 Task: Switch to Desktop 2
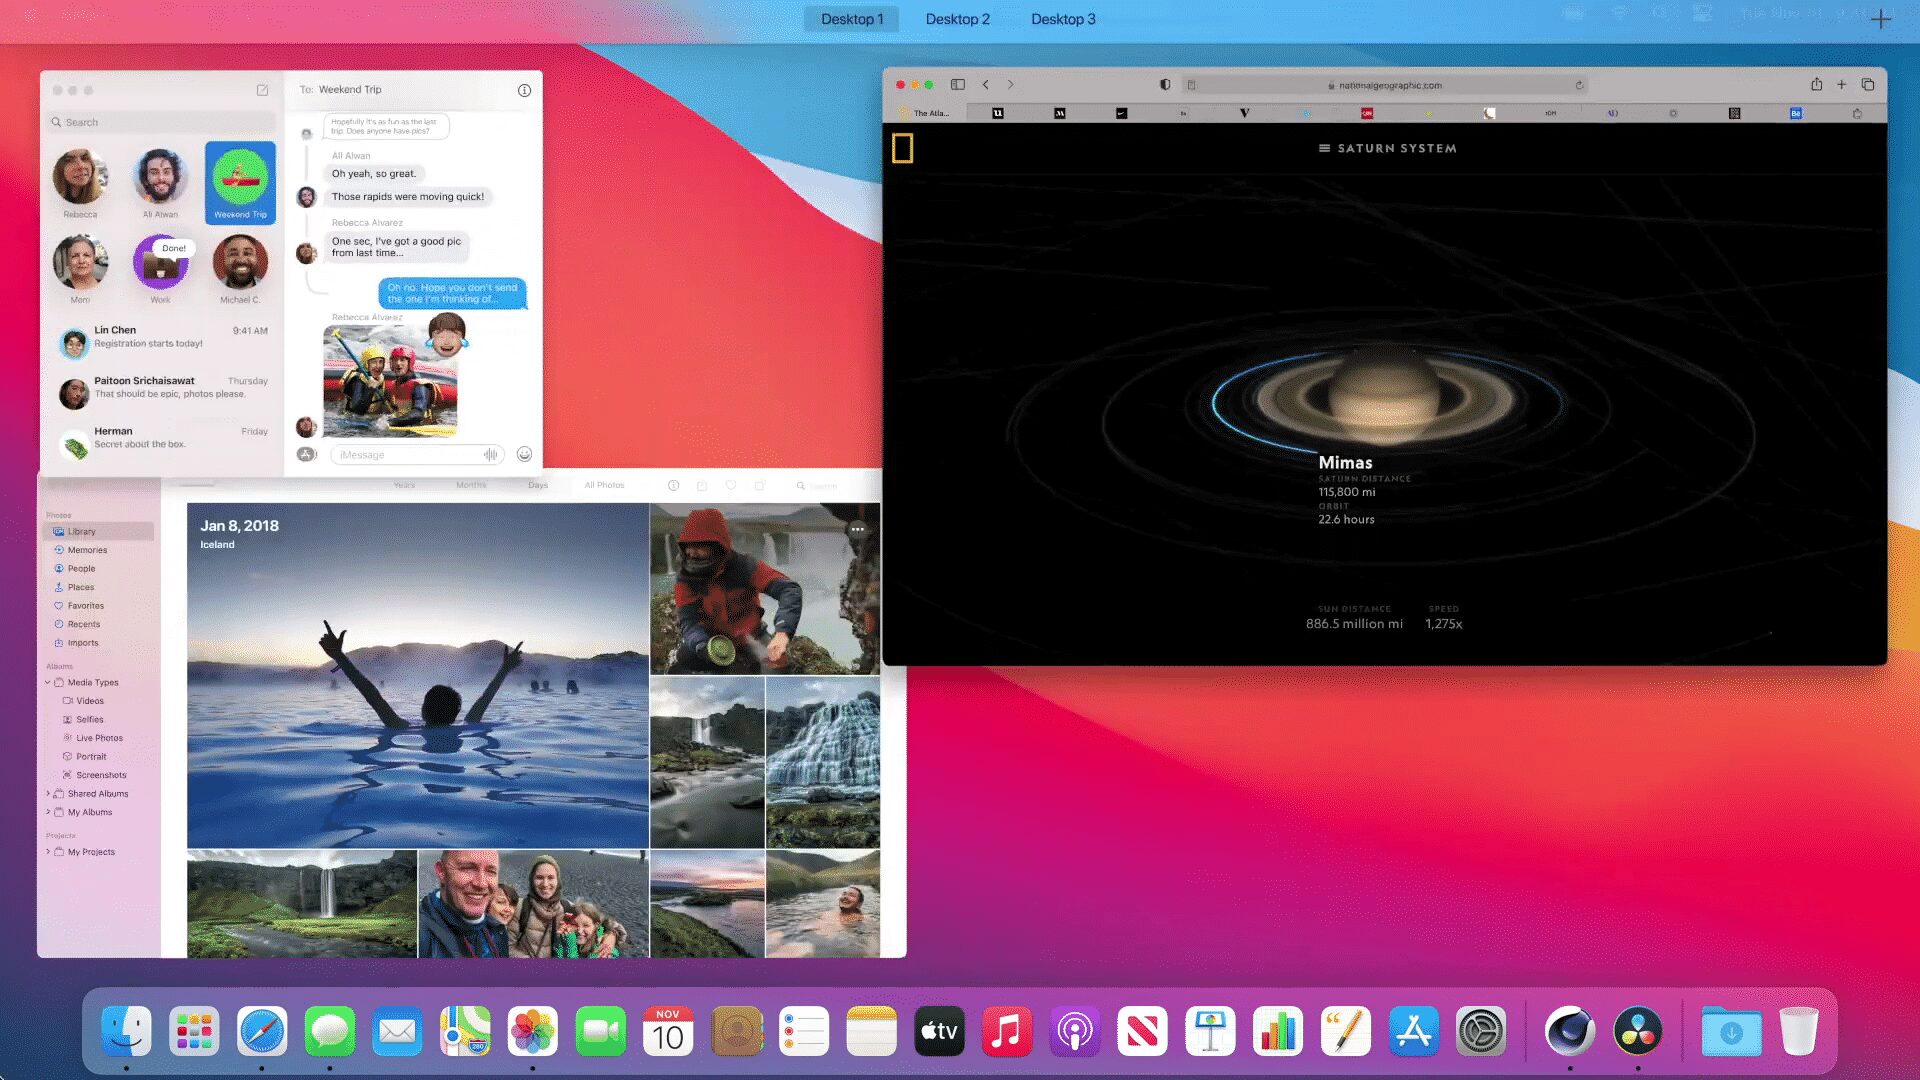click(957, 18)
